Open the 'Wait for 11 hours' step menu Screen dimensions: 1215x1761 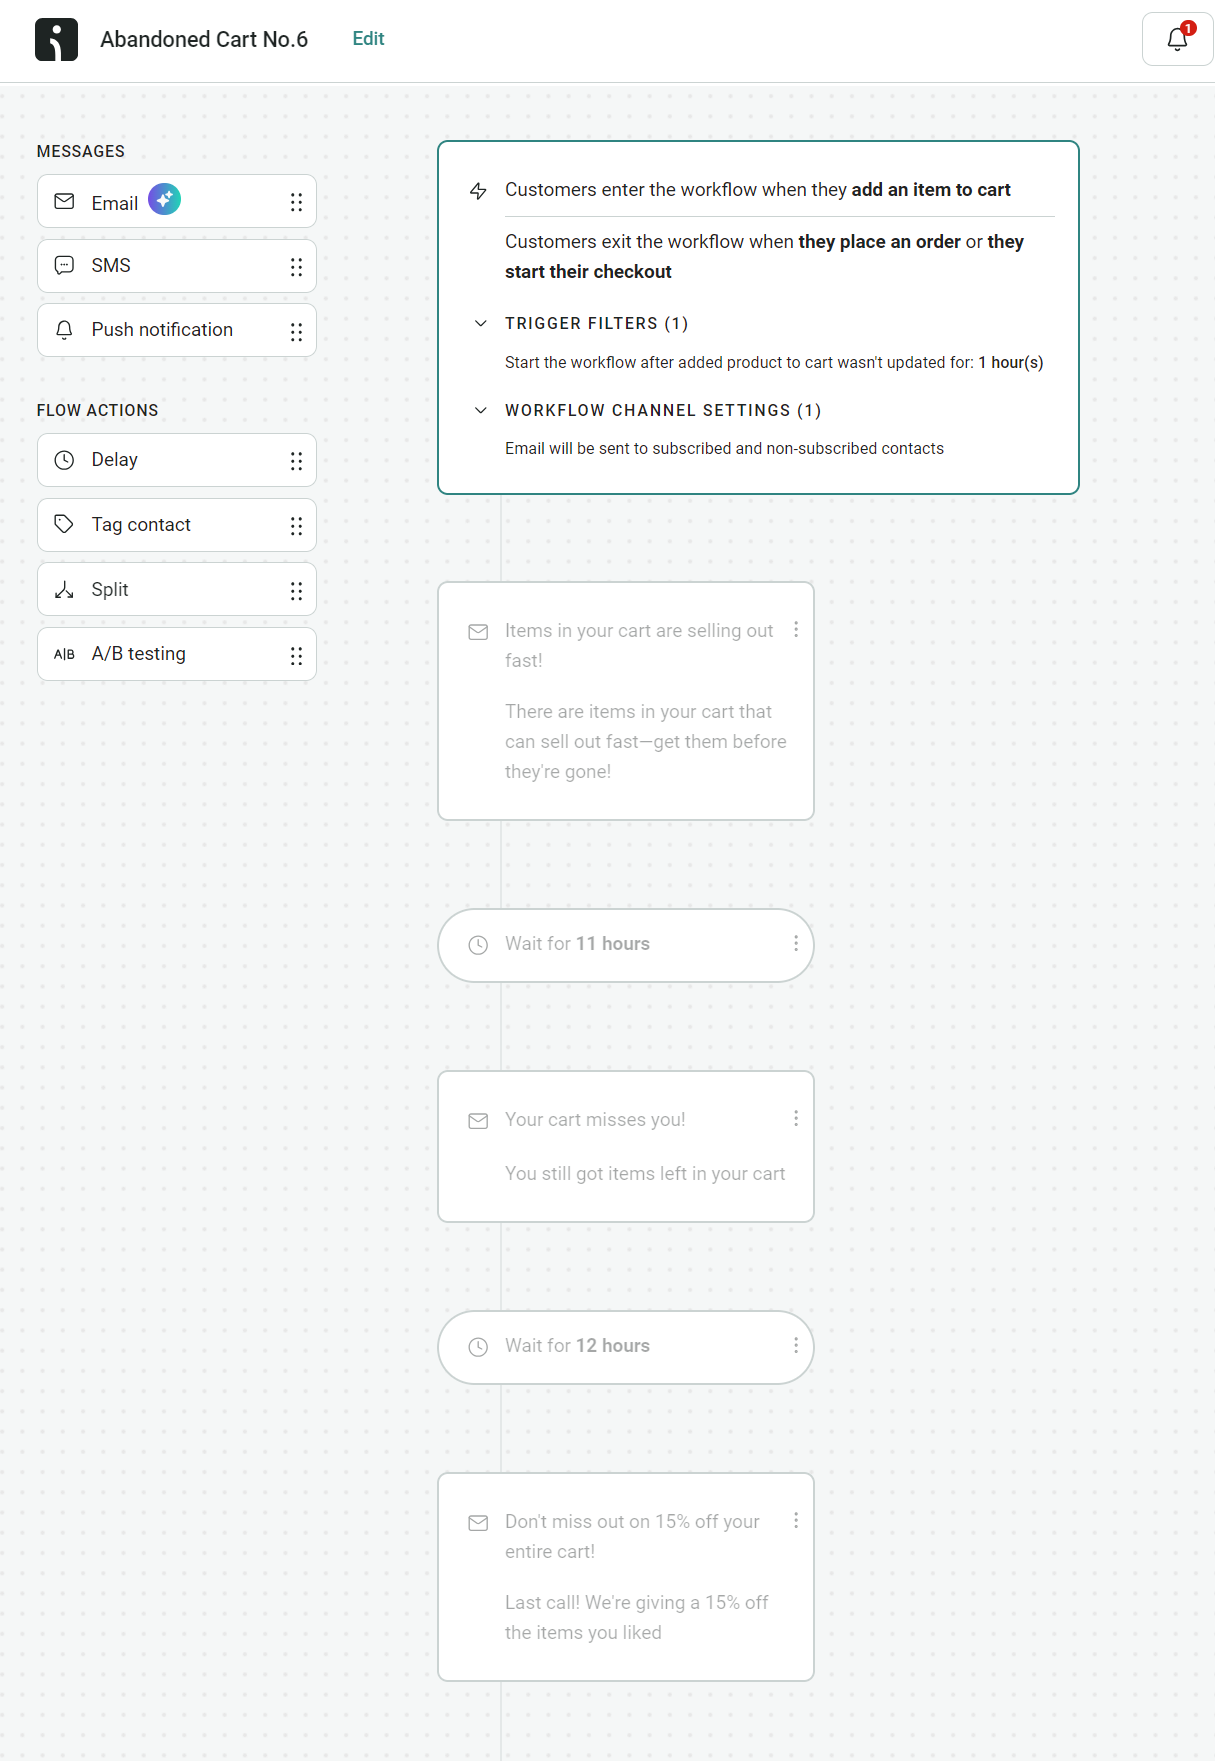click(796, 943)
